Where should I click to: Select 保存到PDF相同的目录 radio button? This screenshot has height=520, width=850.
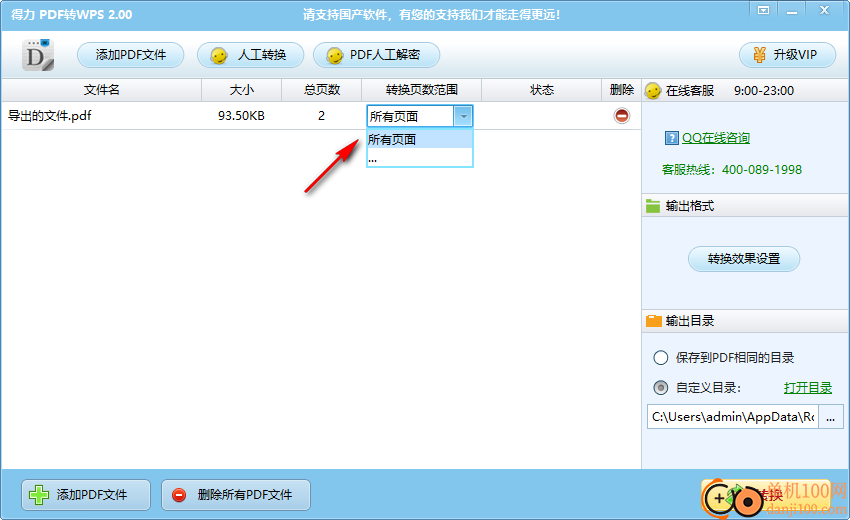tap(661, 358)
